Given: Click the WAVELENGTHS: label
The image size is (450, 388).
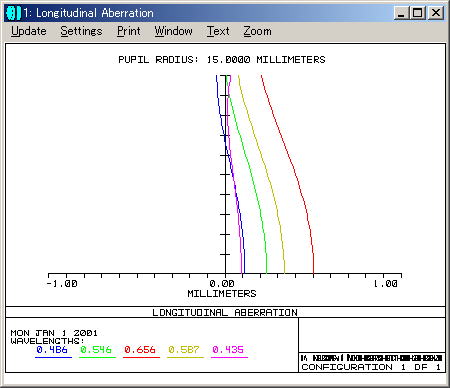Looking at the screenshot, I should coord(47,341).
